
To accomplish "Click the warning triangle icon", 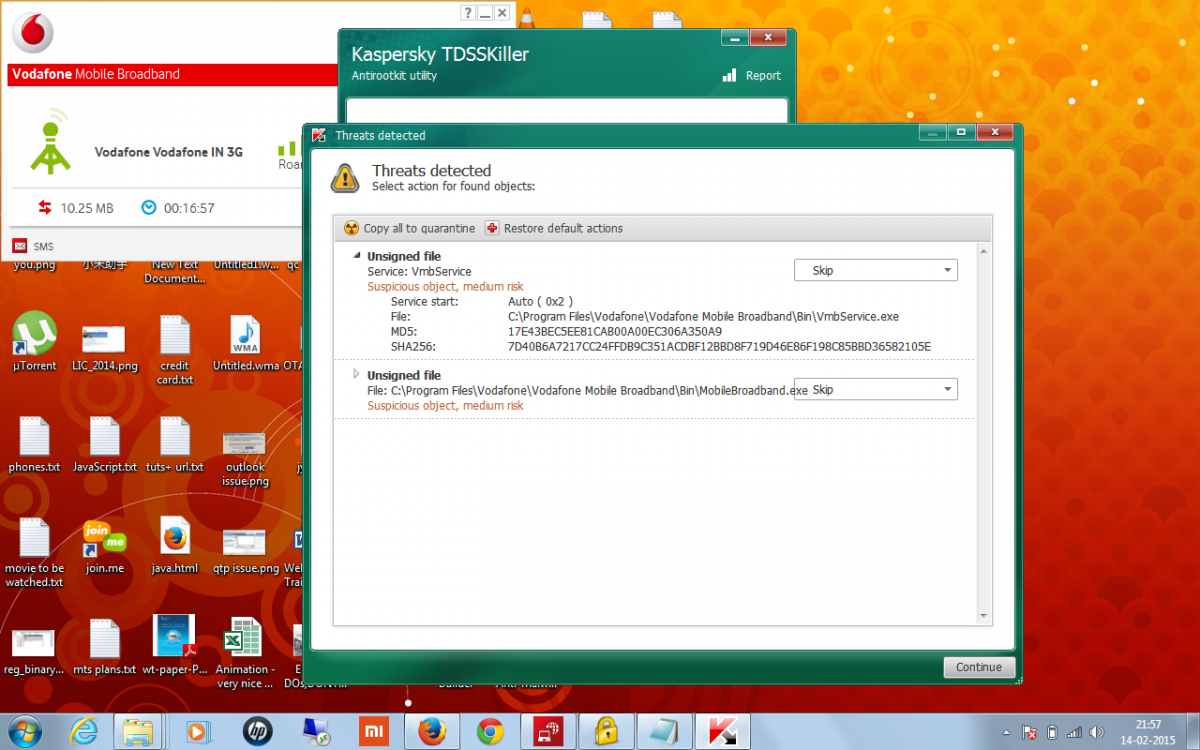I will [345, 178].
